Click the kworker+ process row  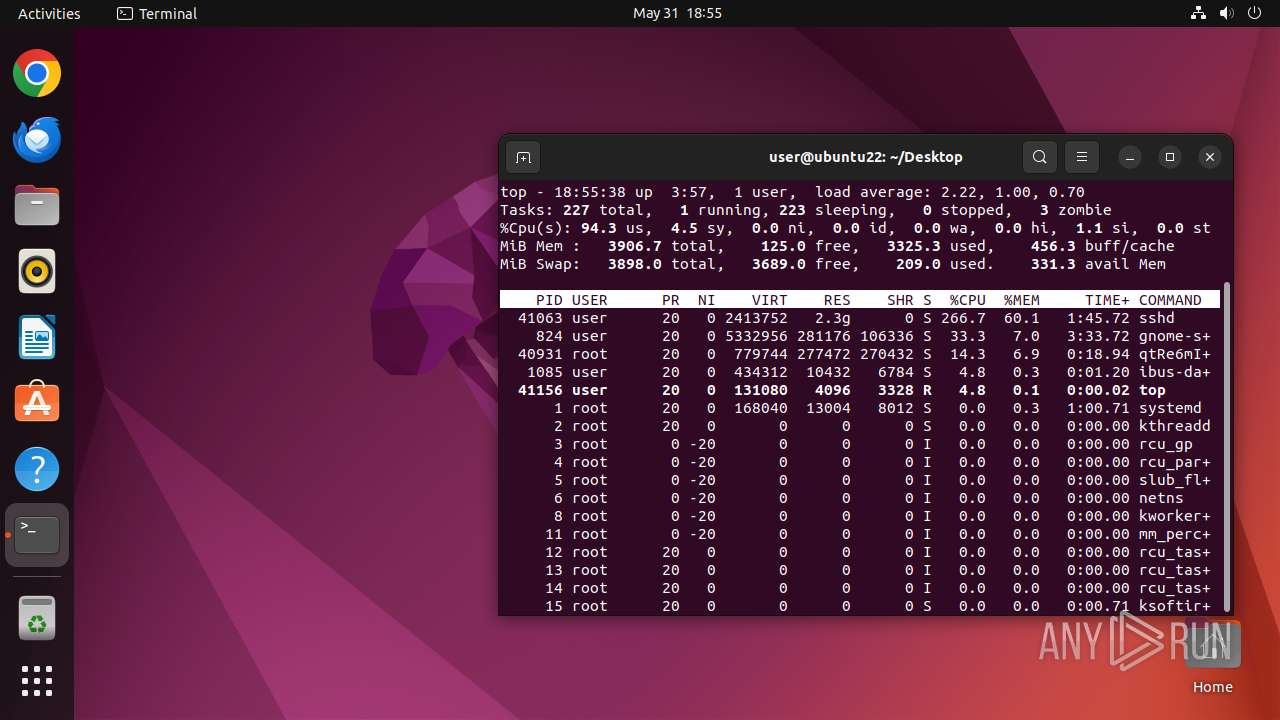(860, 516)
